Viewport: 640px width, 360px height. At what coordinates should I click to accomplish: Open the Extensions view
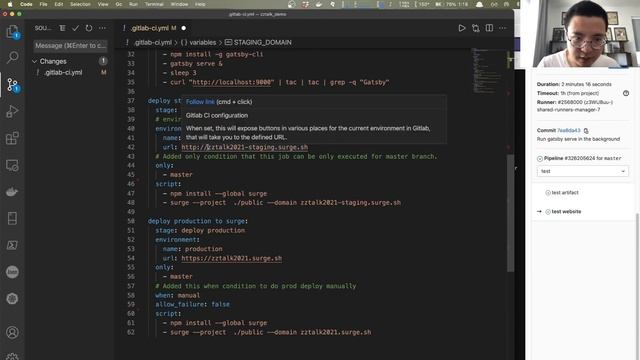(x=12, y=138)
